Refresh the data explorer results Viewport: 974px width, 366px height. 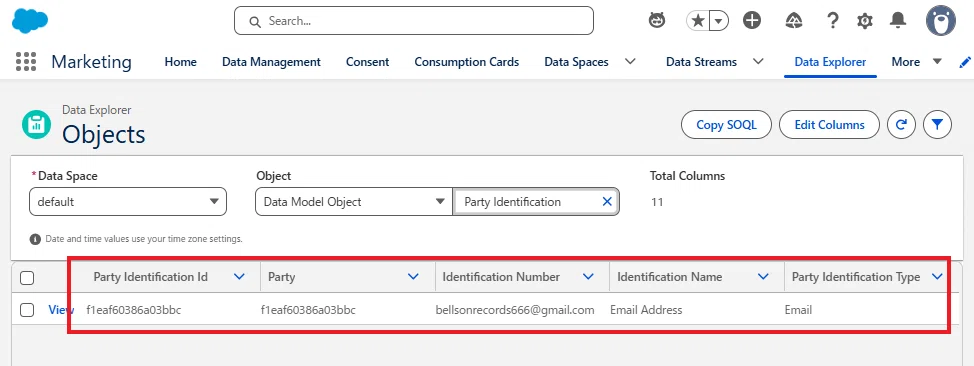[x=901, y=125]
